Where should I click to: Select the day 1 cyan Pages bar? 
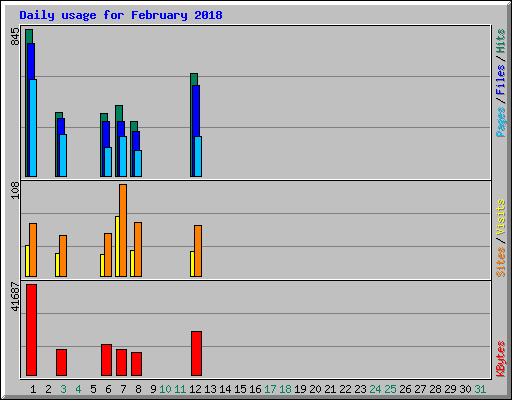33,128
